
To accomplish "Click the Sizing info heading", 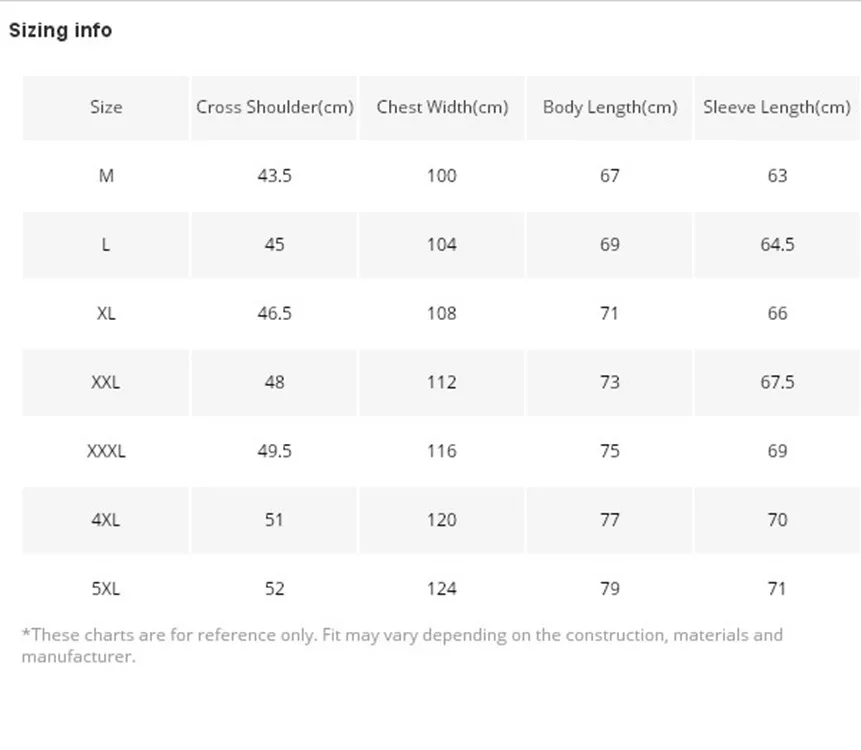I will click(60, 31).
